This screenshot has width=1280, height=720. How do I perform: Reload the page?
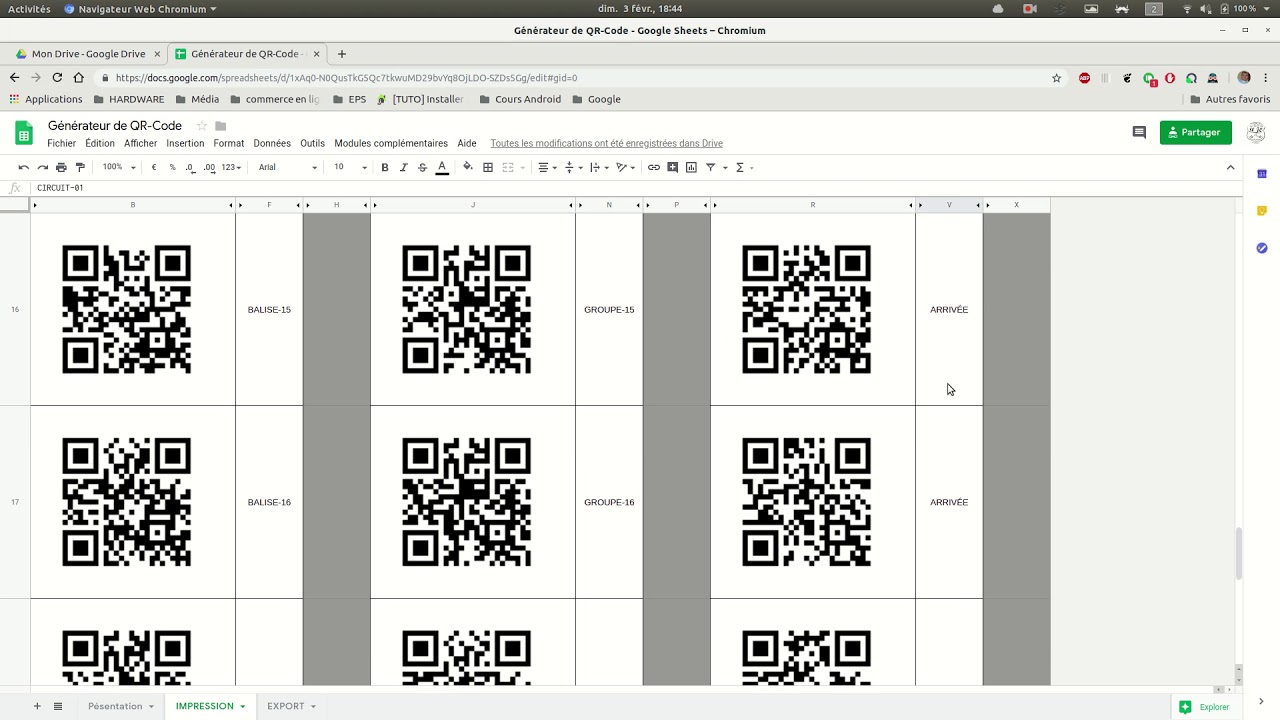pyautogui.click(x=57, y=77)
